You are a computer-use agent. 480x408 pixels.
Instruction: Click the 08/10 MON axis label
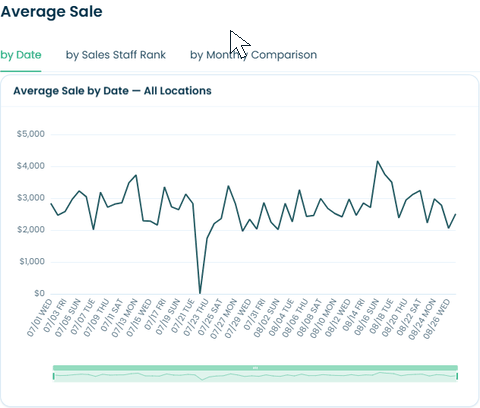pyautogui.click(x=323, y=318)
